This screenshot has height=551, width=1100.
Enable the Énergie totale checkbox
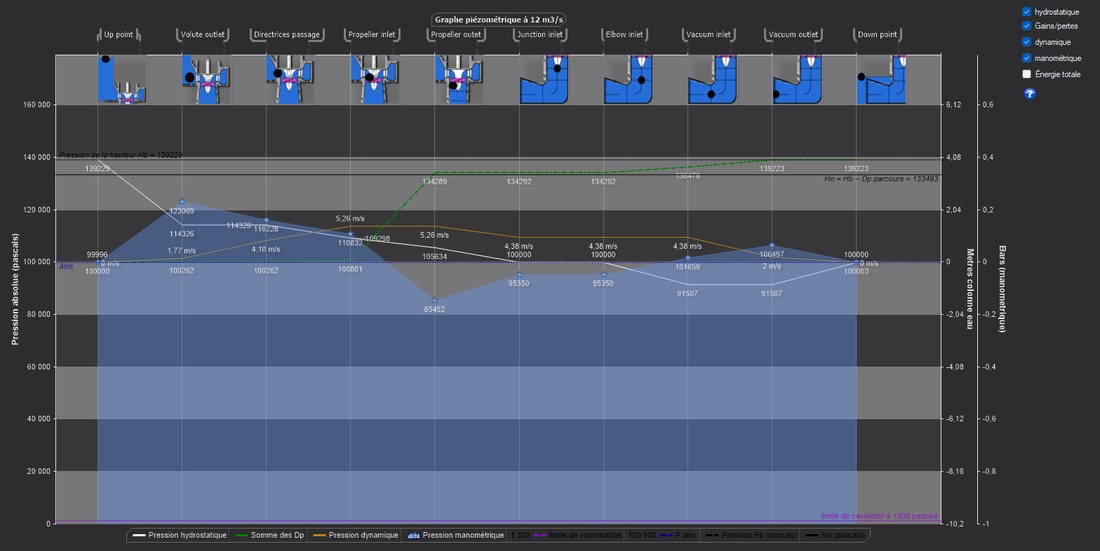pos(1026,74)
